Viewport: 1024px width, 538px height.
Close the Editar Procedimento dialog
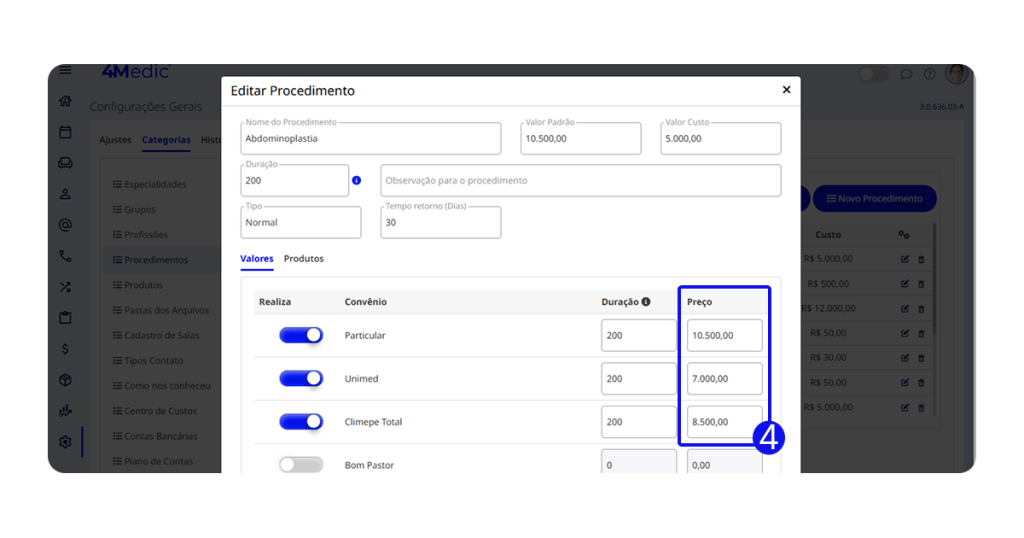pyautogui.click(x=786, y=90)
